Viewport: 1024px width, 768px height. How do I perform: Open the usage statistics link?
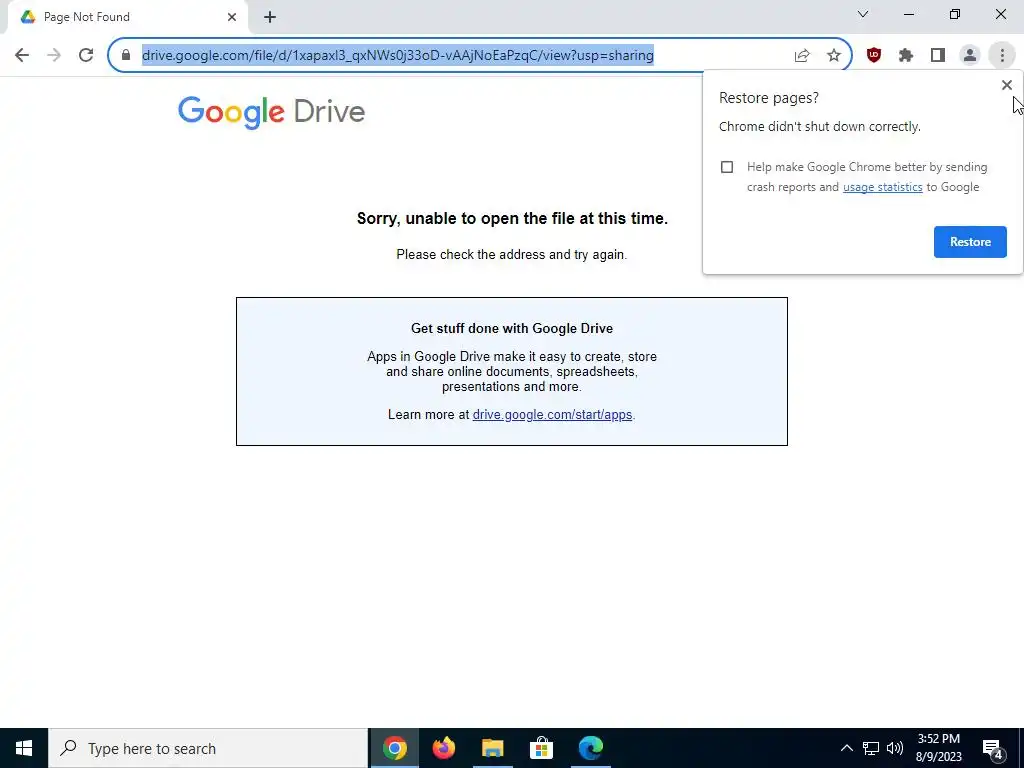pyautogui.click(x=882, y=187)
